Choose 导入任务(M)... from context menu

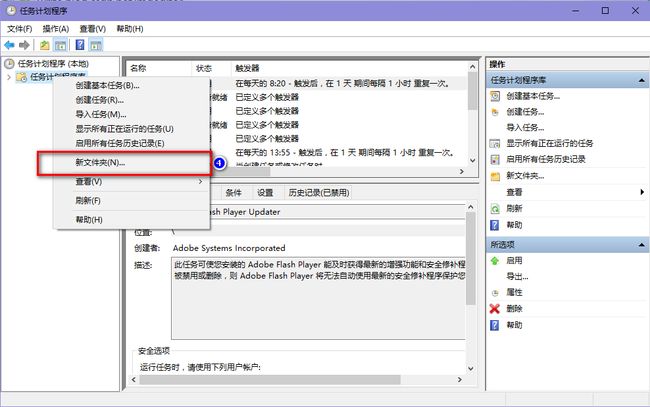pyautogui.click(x=131, y=114)
